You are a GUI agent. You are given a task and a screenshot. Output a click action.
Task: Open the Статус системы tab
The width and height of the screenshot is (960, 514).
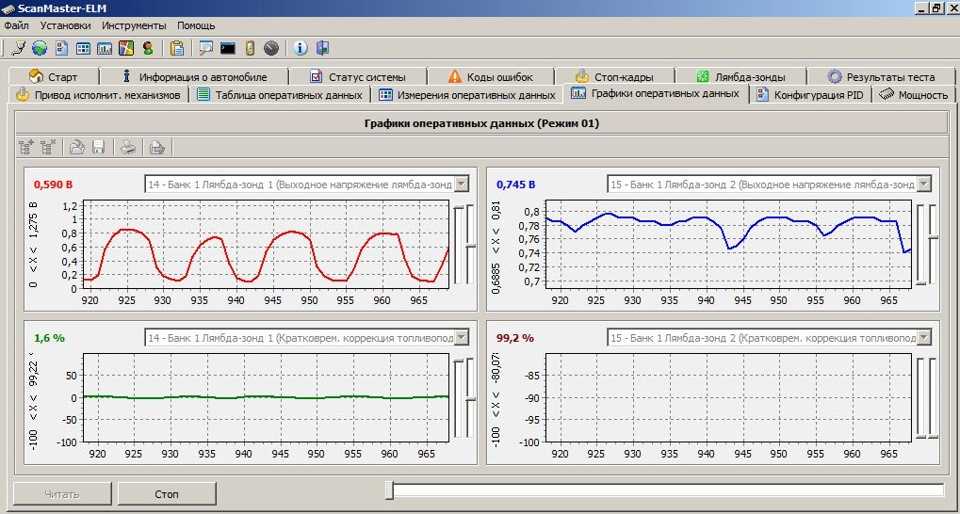tap(358, 77)
